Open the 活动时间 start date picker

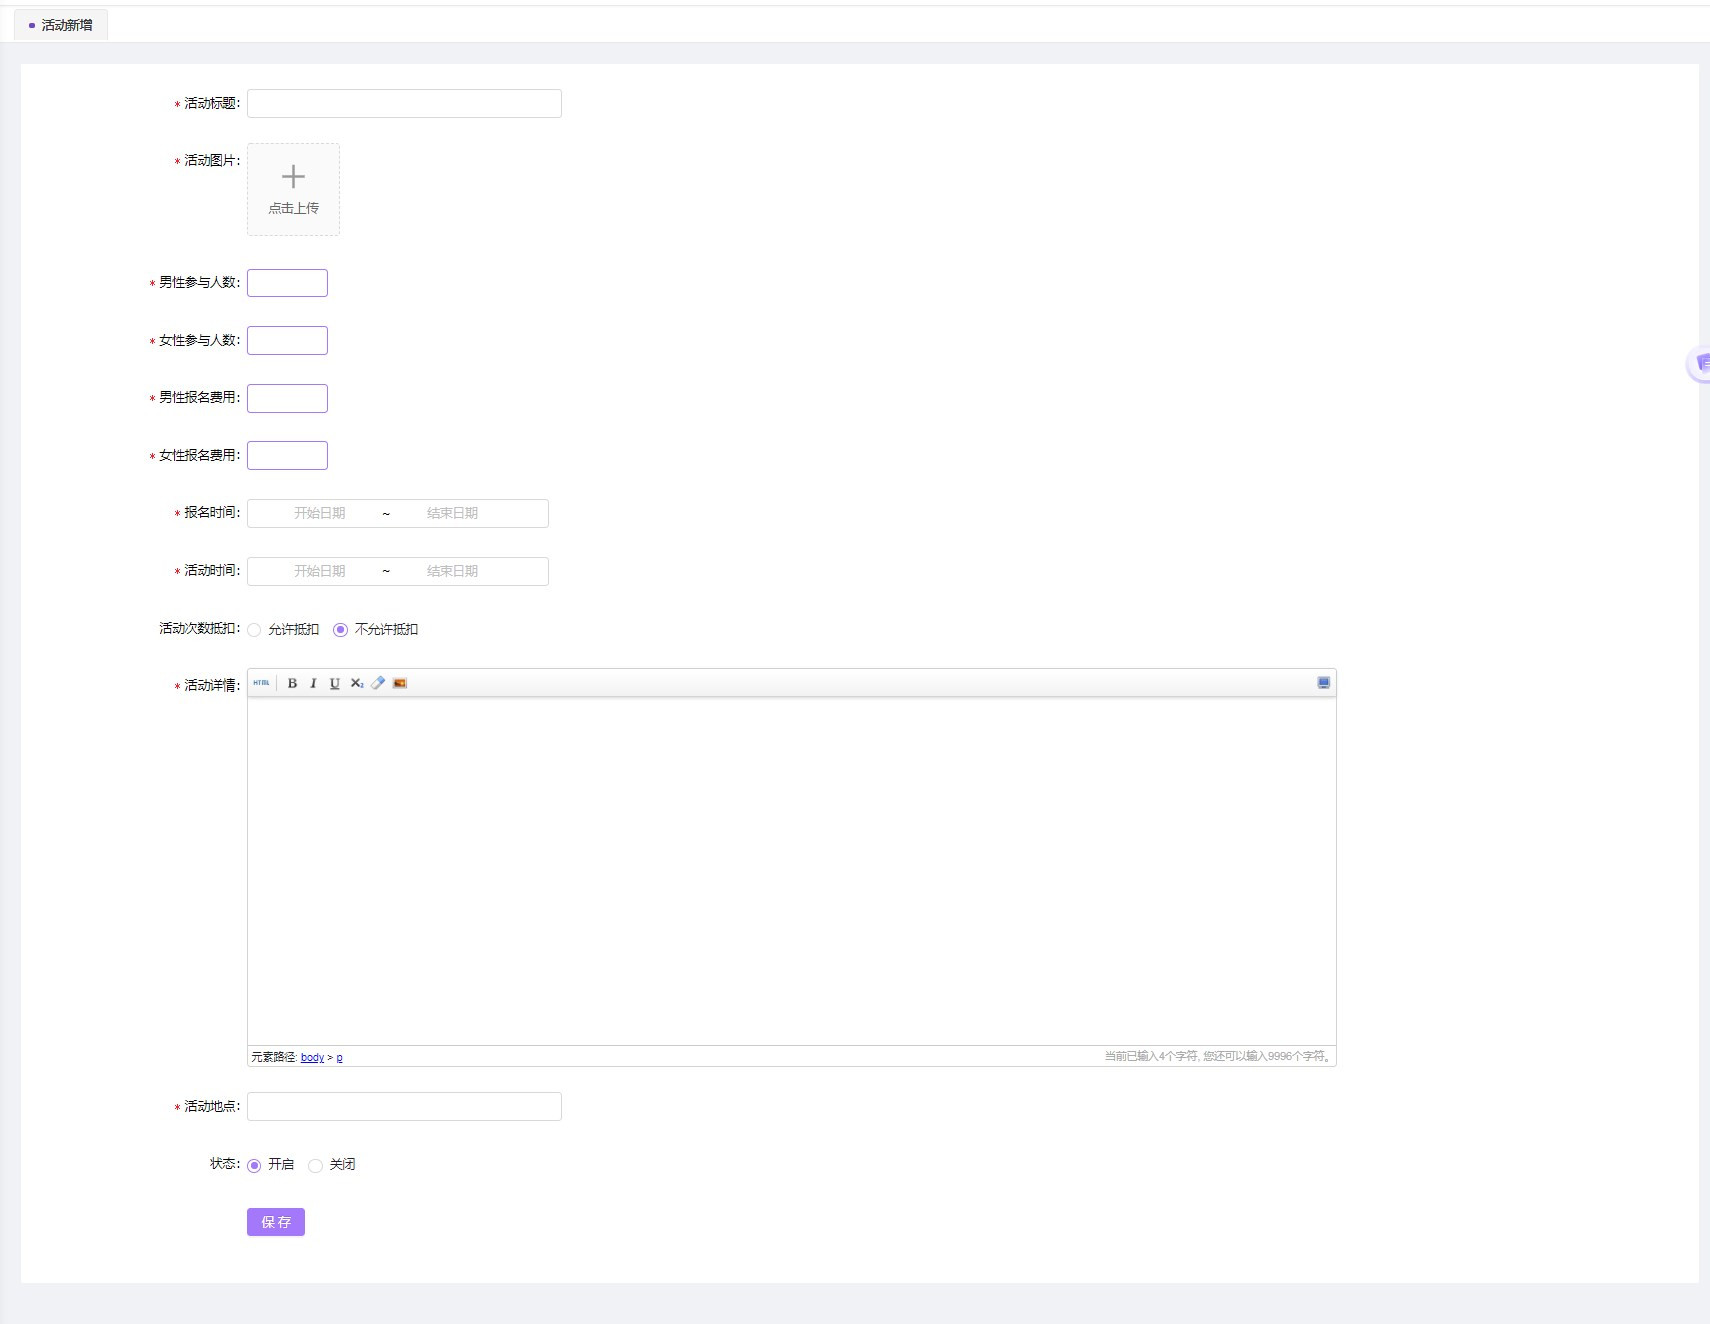point(319,571)
